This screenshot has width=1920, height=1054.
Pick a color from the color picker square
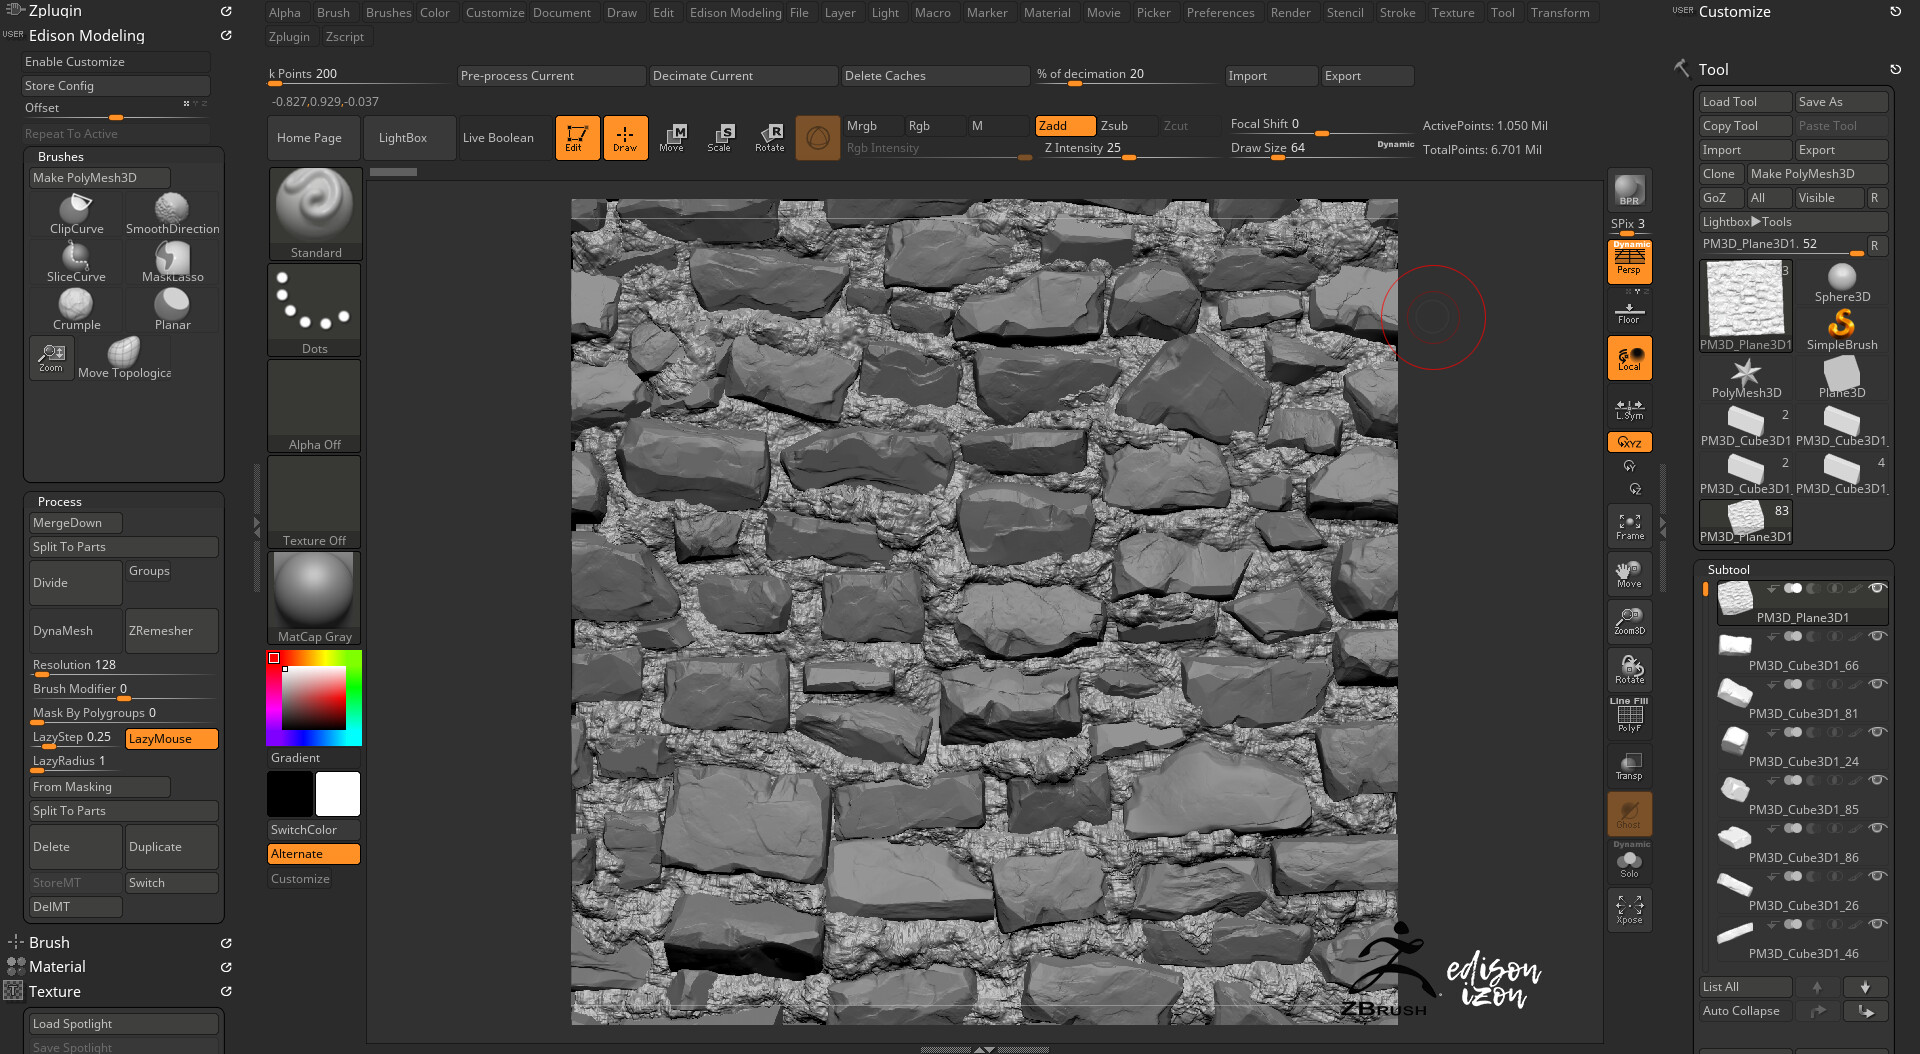(x=313, y=697)
